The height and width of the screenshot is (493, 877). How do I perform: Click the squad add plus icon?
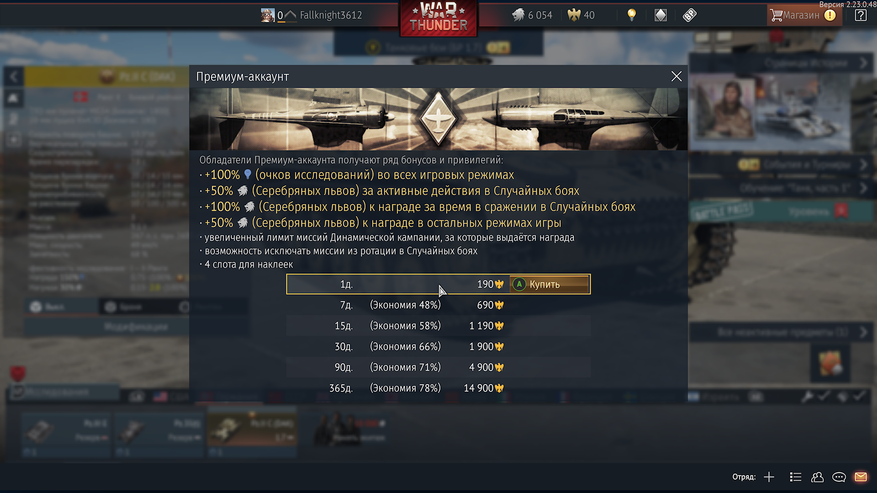(x=769, y=477)
